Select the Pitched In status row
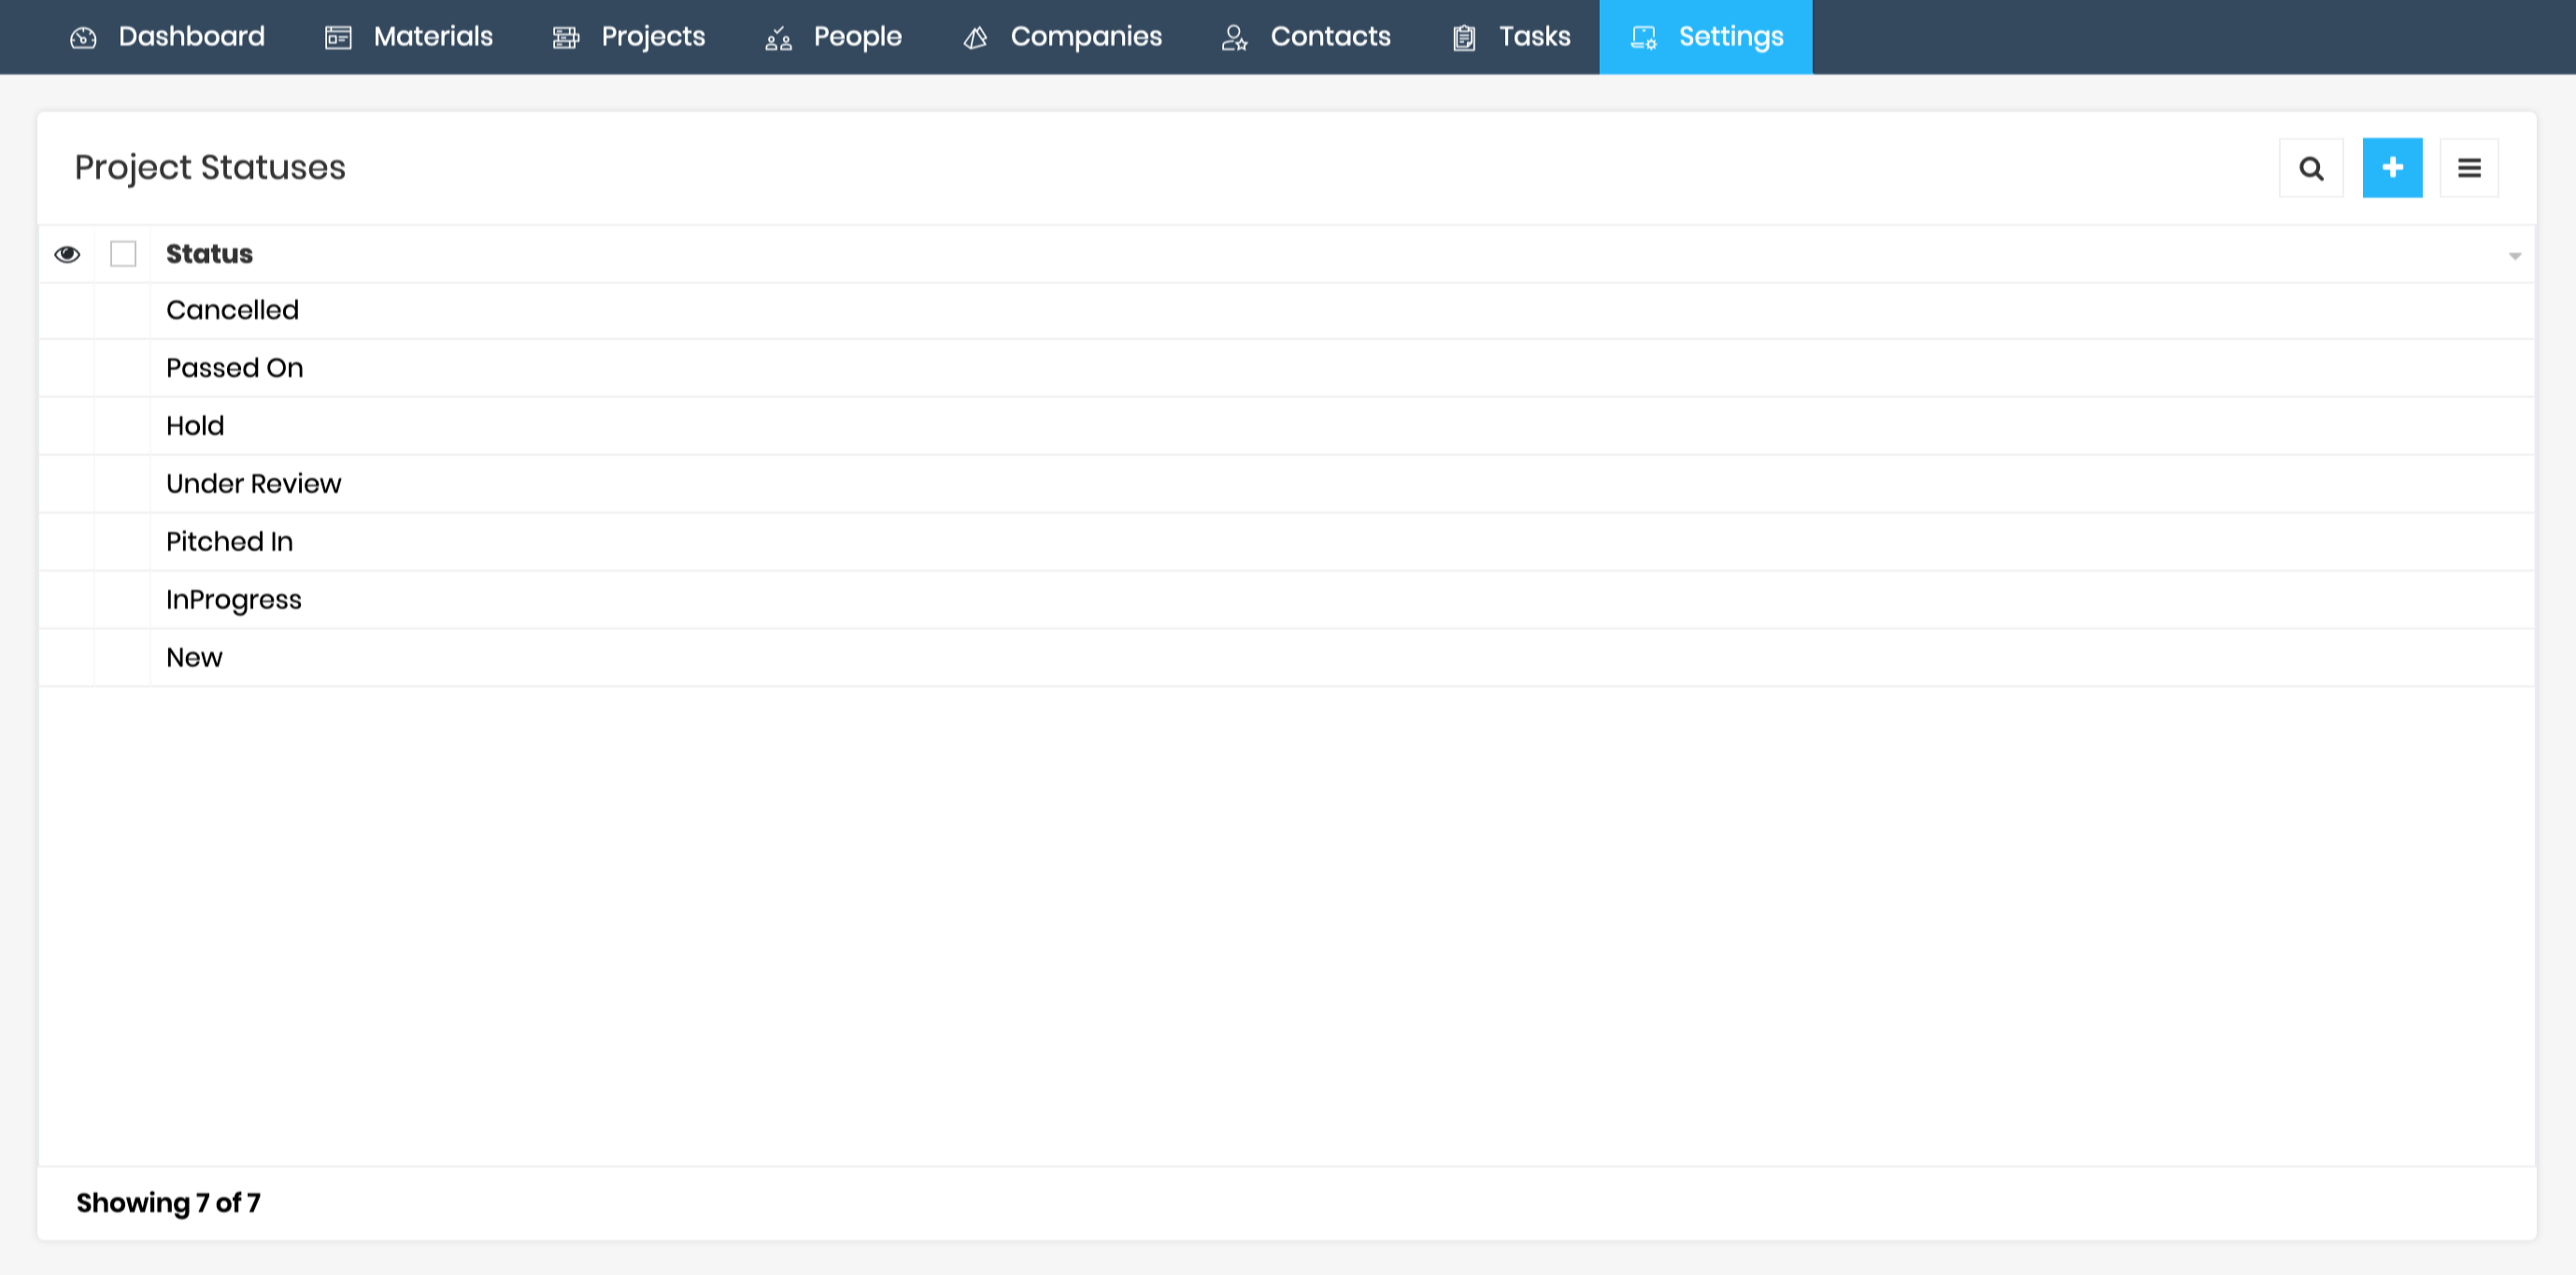Viewport: 2576px width, 1275px height. (x=1286, y=543)
